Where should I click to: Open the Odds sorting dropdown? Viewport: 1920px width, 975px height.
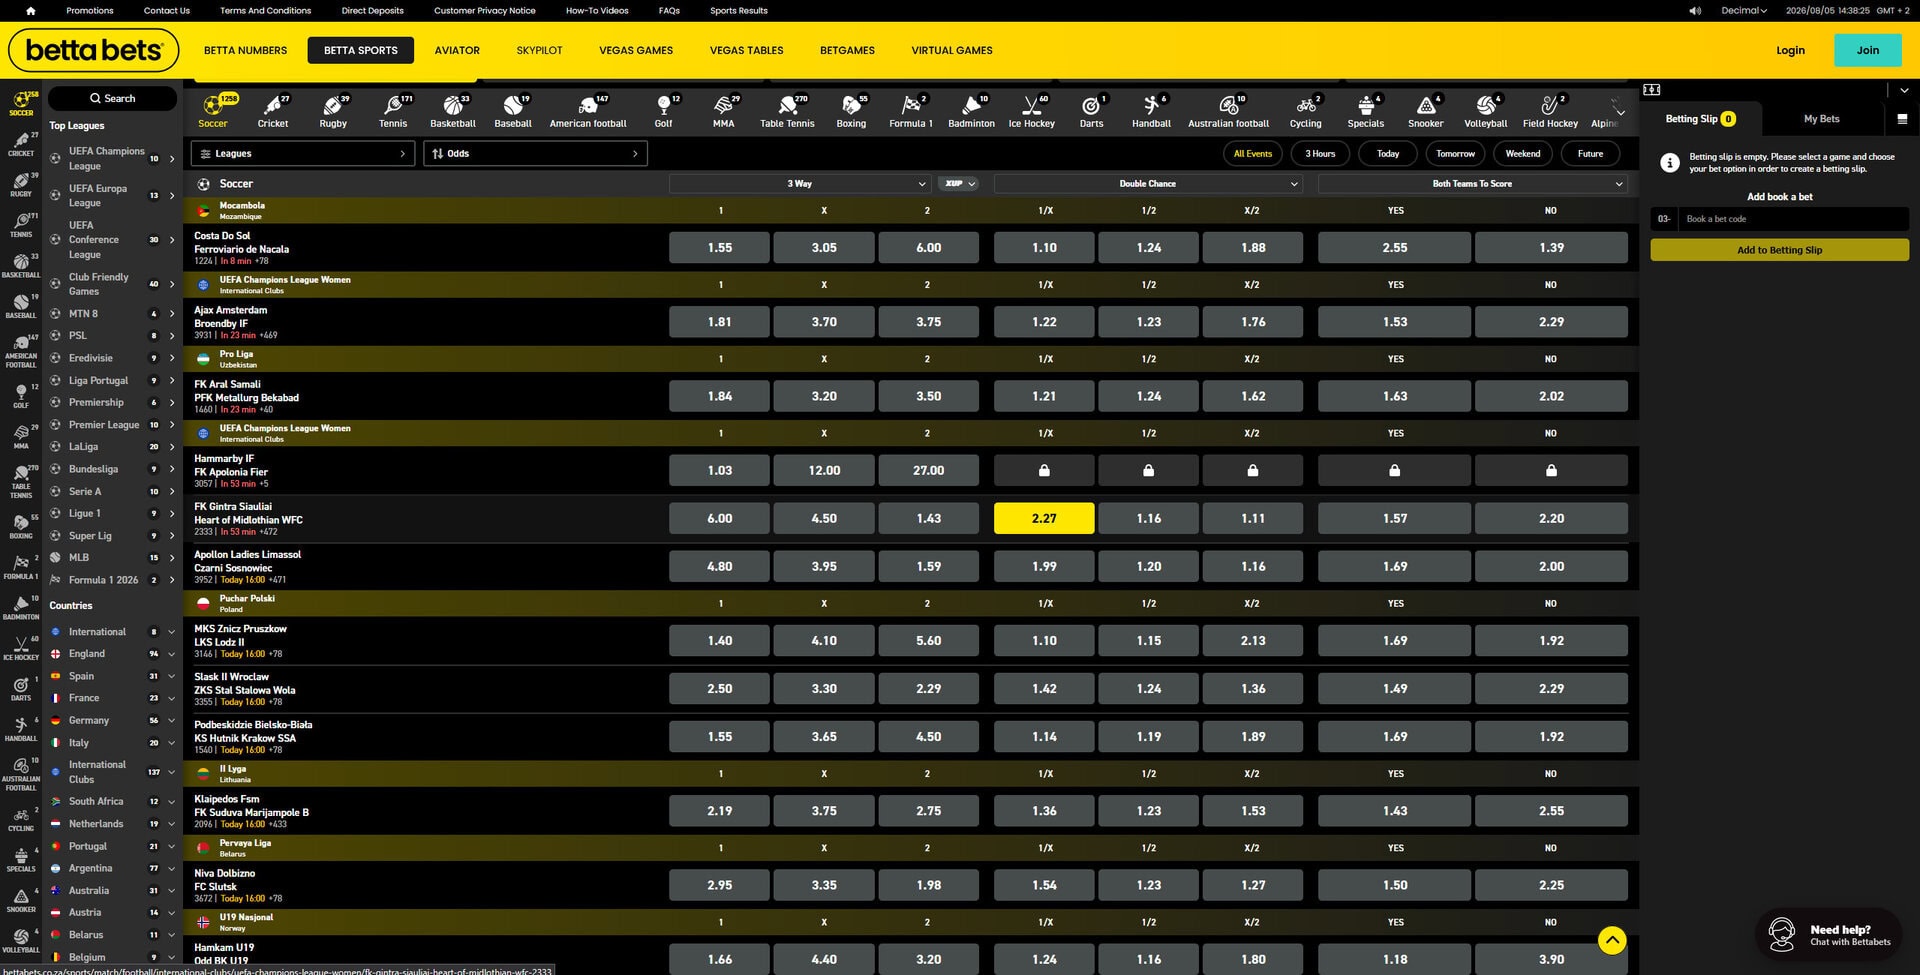(x=535, y=154)
